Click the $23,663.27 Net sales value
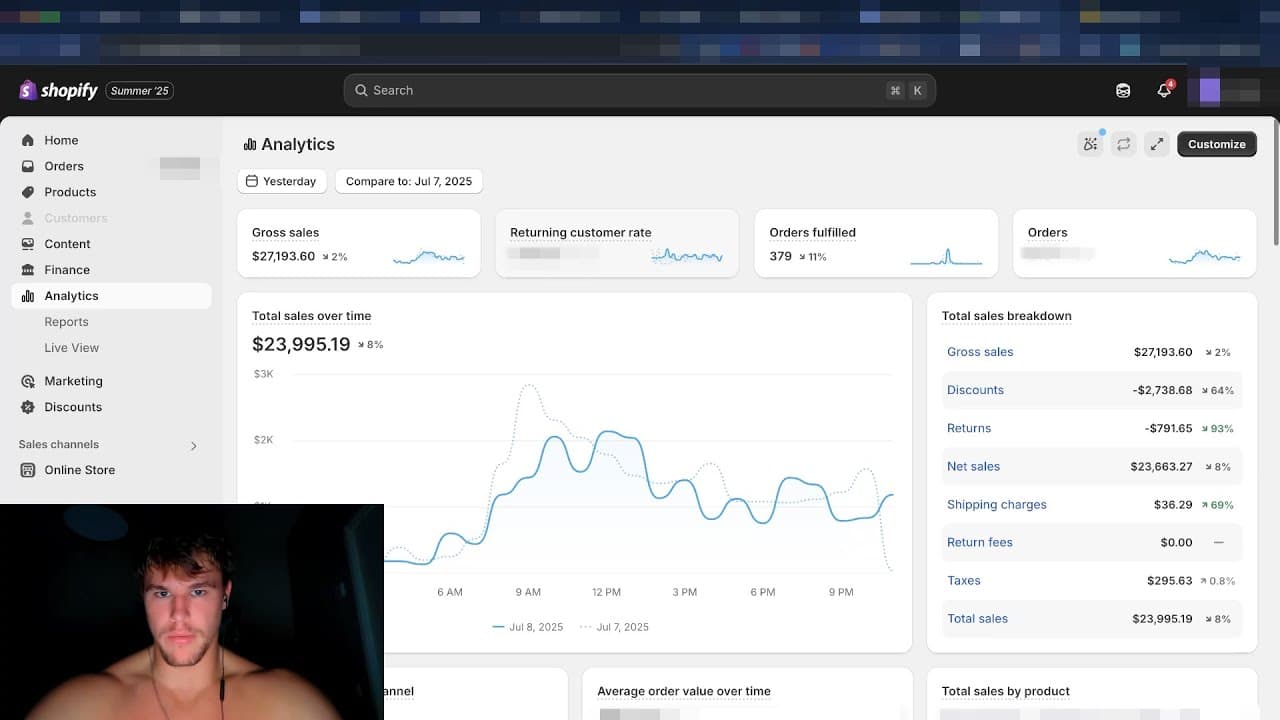 coord(1161,466)
